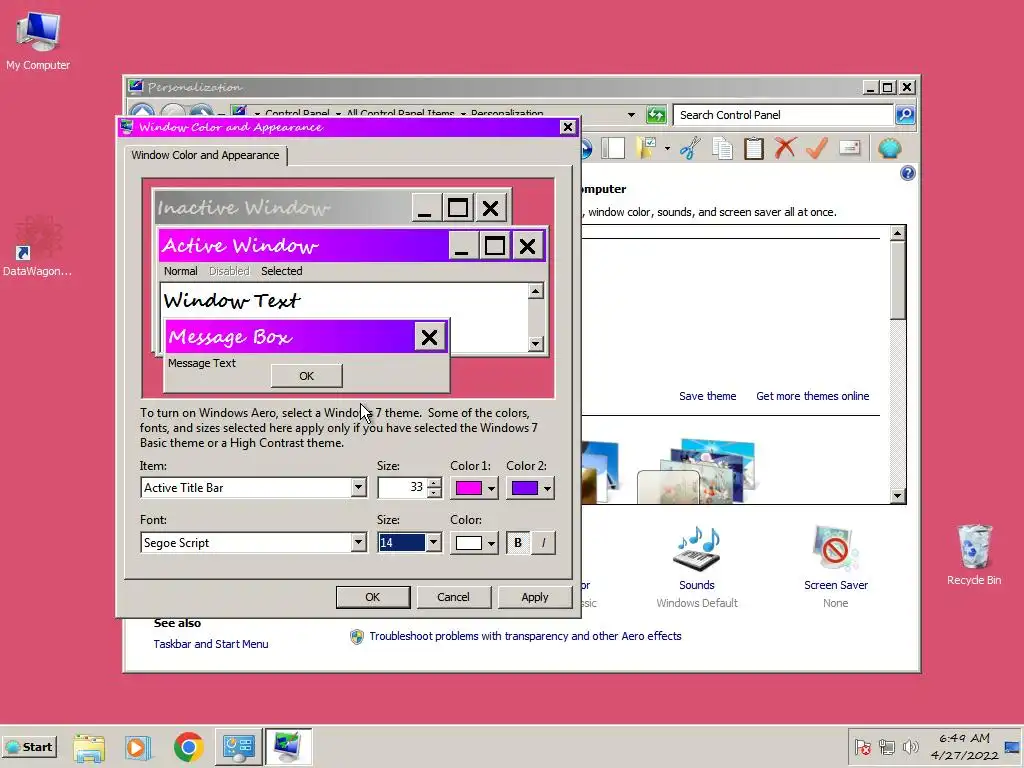The height and width of the screenshot is (768, 1024).
Task: Open Get more themes online link
Action: pos(812,396)
